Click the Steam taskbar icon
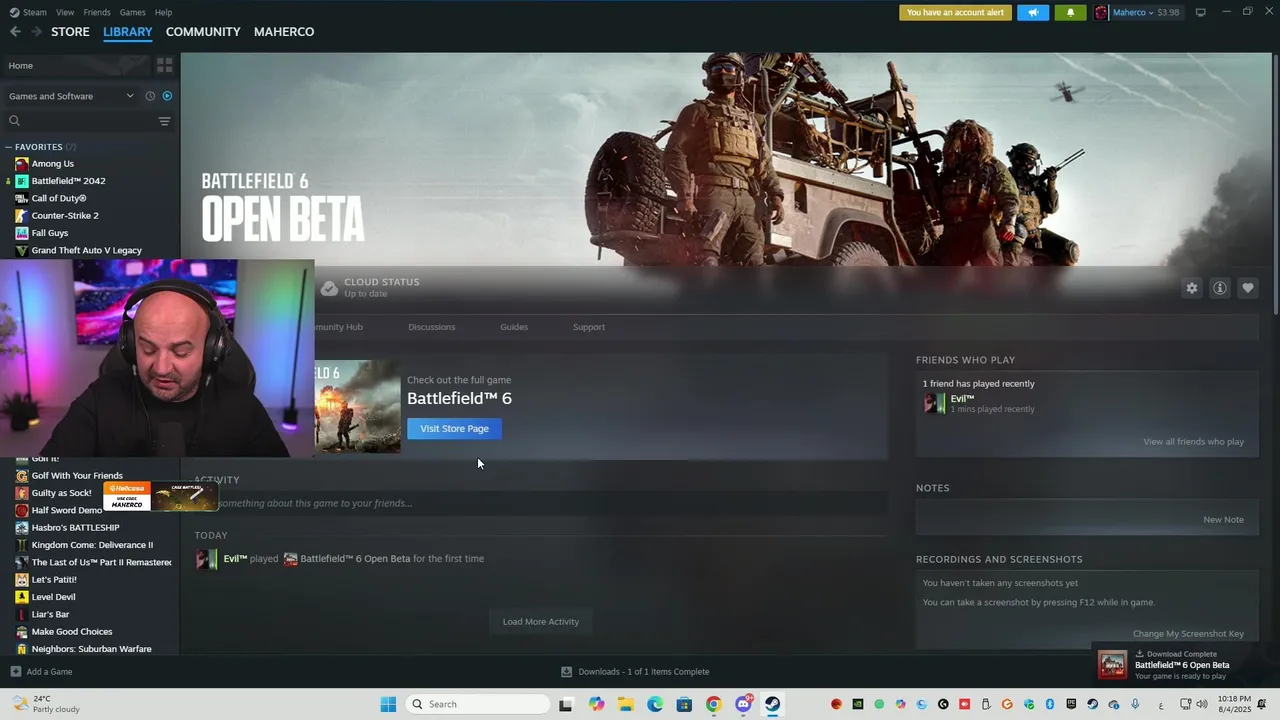This screenshot has width=1280, height=720. click(772, 704)
